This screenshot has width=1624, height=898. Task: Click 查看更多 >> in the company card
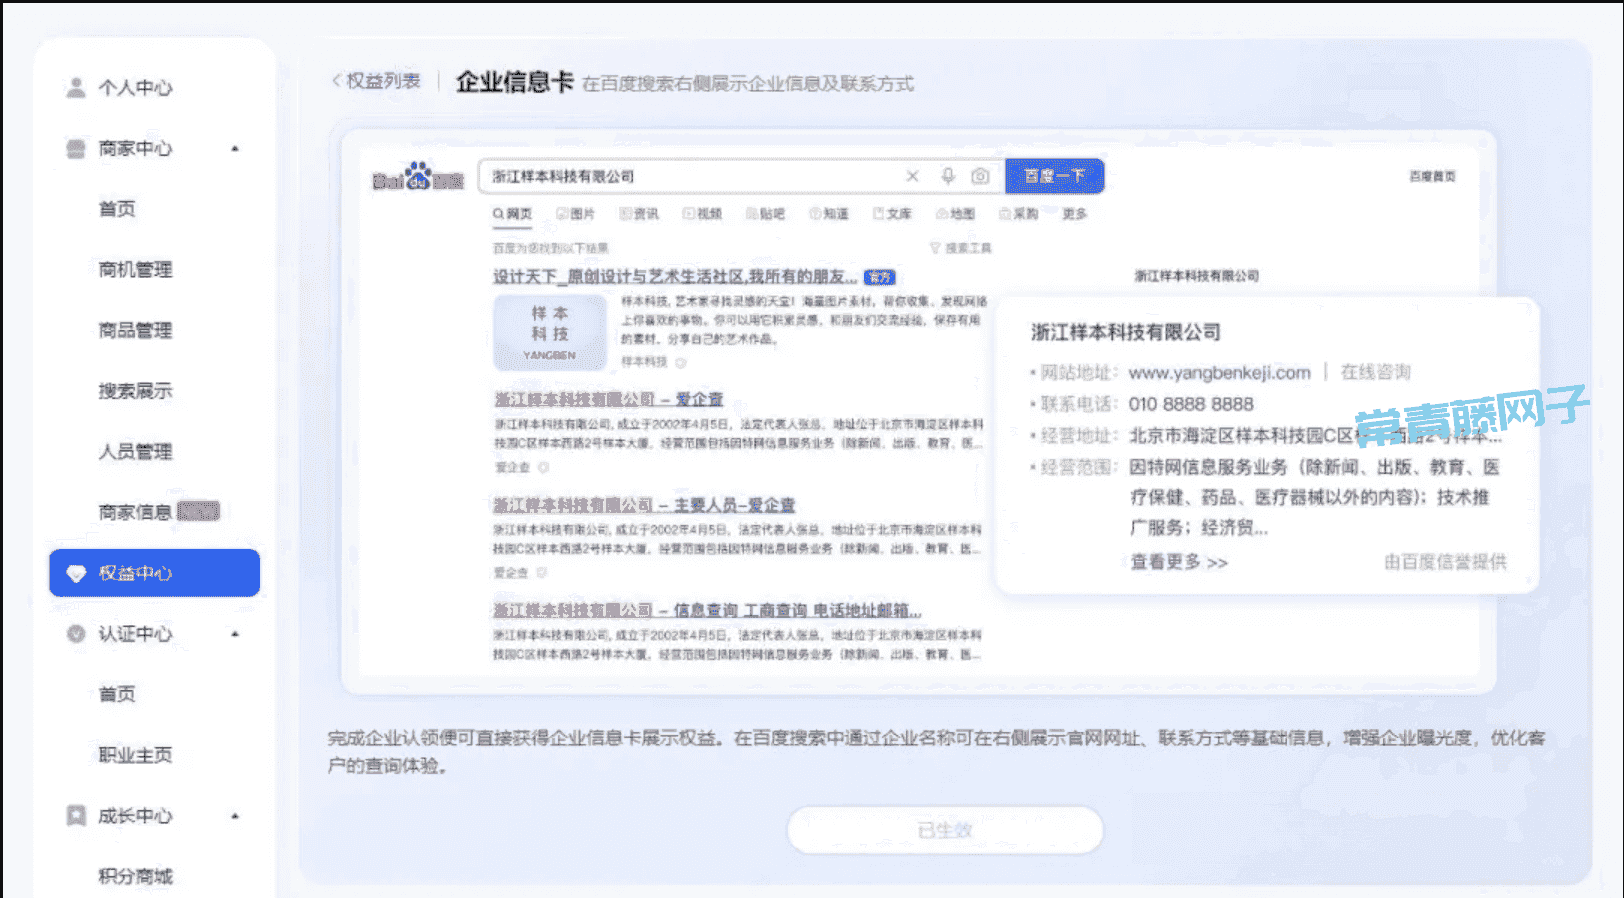click(1179, 562)
